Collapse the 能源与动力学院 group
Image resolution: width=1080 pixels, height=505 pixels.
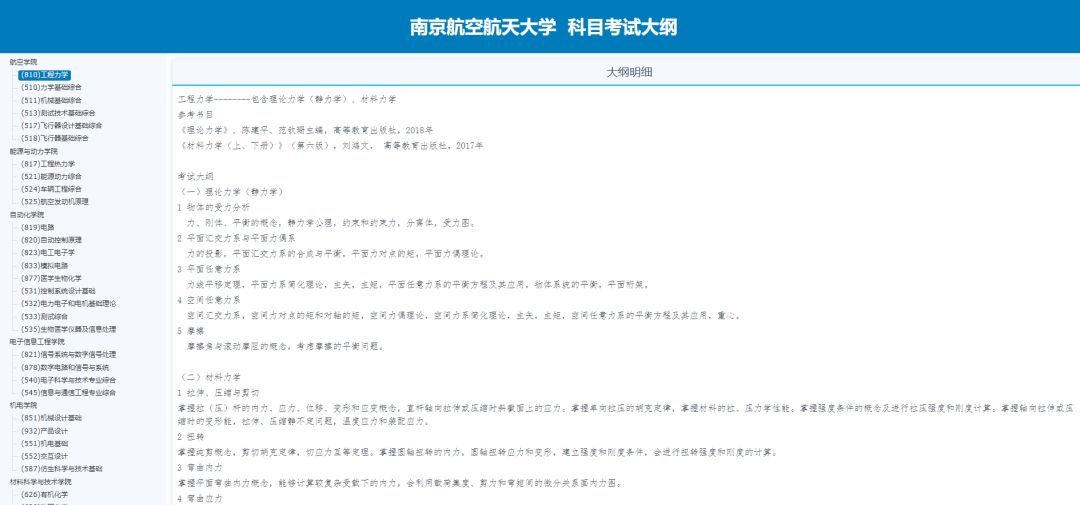[34, 151]
